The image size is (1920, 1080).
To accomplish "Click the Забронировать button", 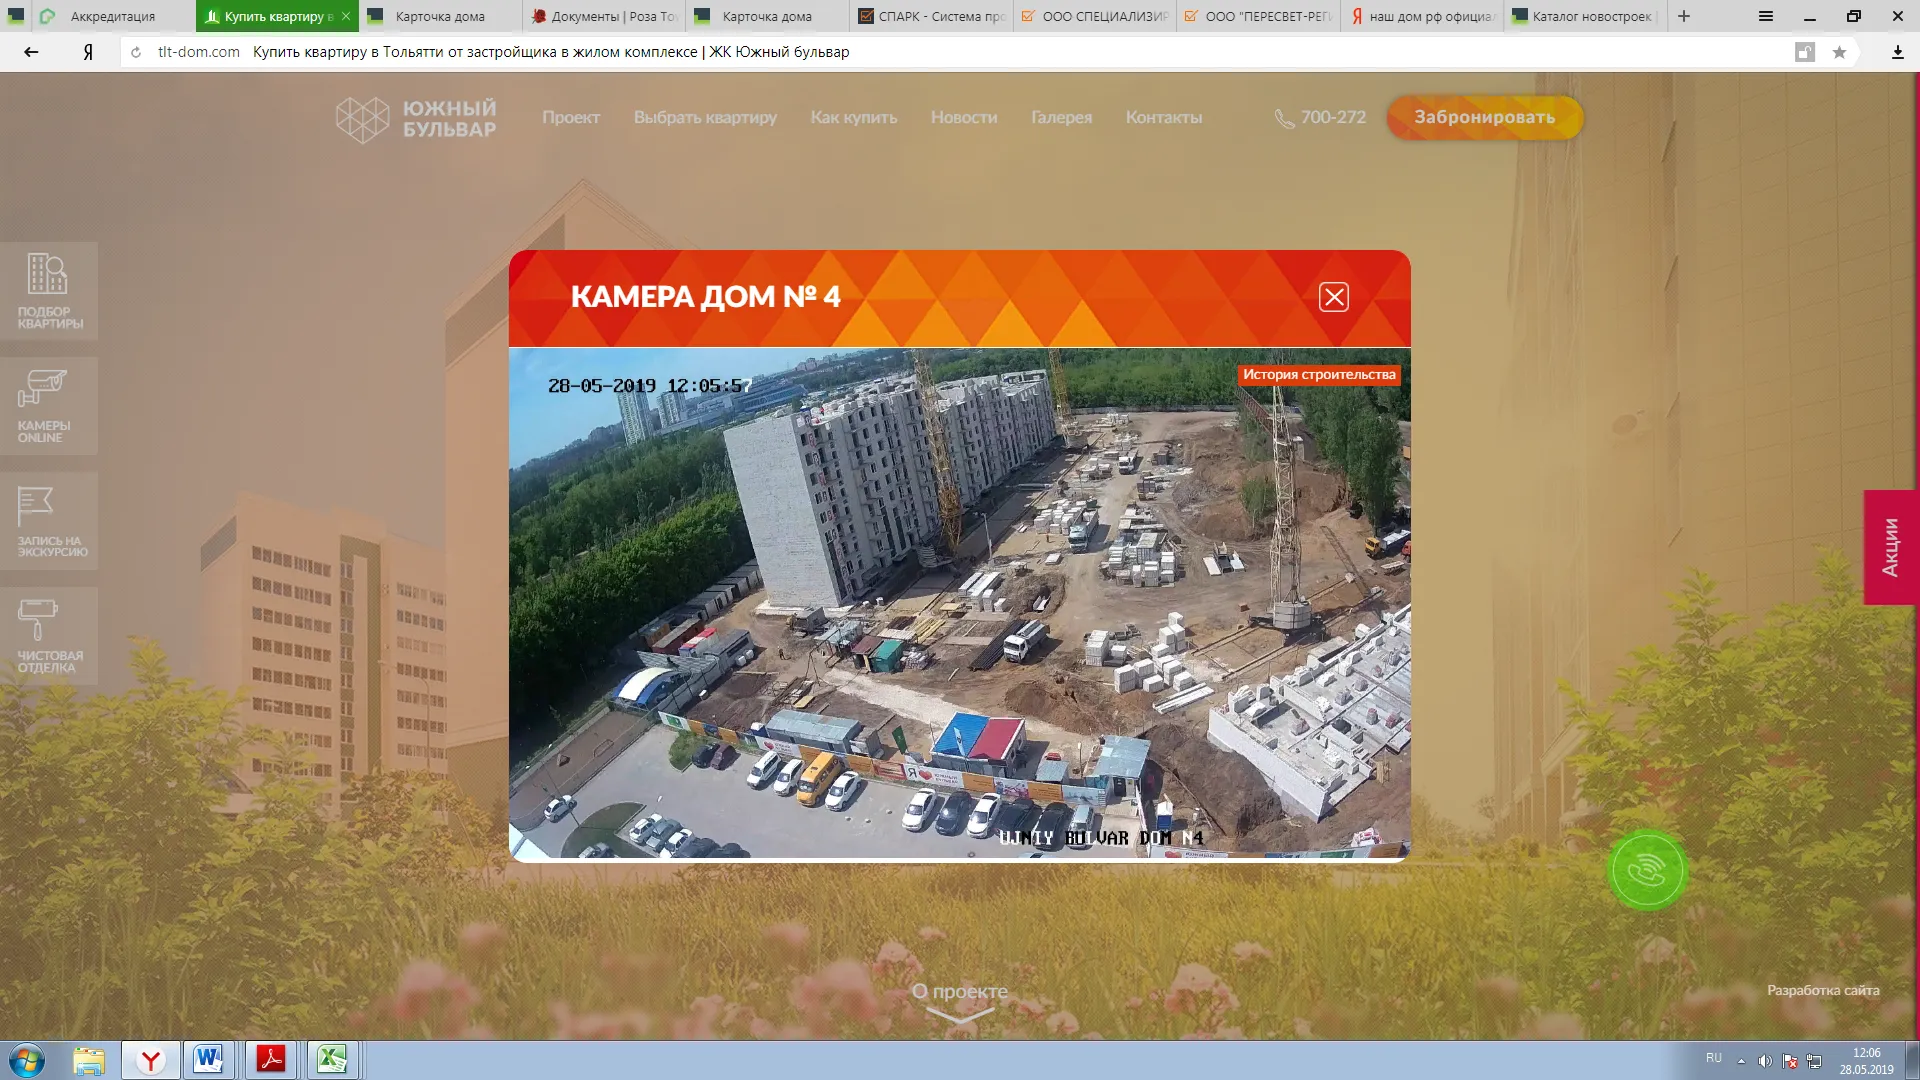I will [1483, 117].
